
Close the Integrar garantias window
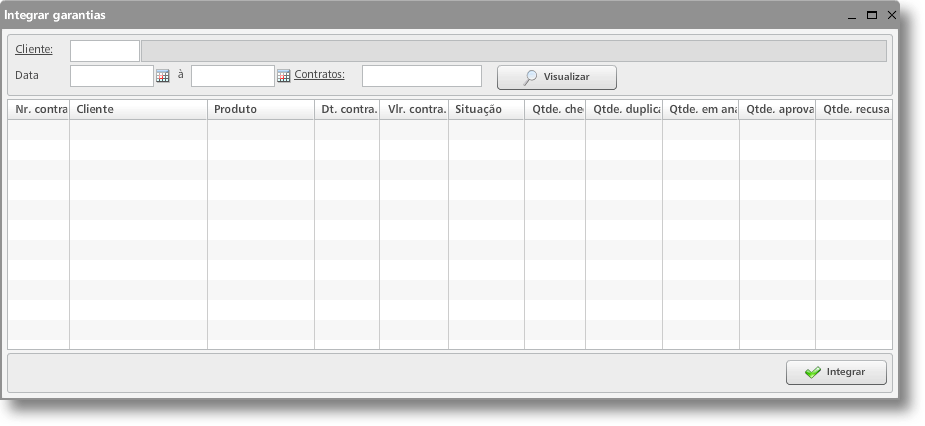tap(891, 16)
